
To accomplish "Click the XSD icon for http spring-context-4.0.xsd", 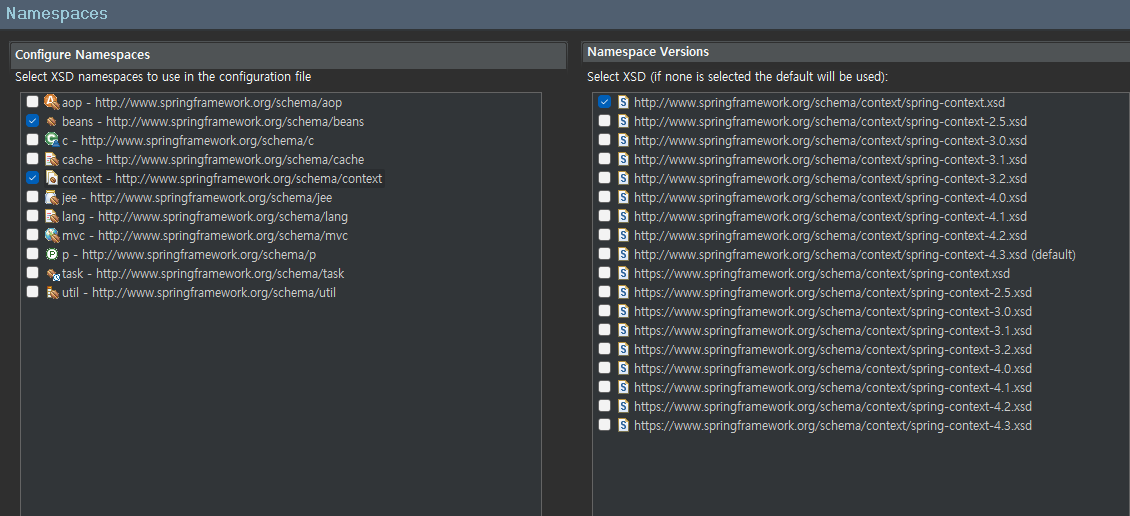I will pos(623,197).
